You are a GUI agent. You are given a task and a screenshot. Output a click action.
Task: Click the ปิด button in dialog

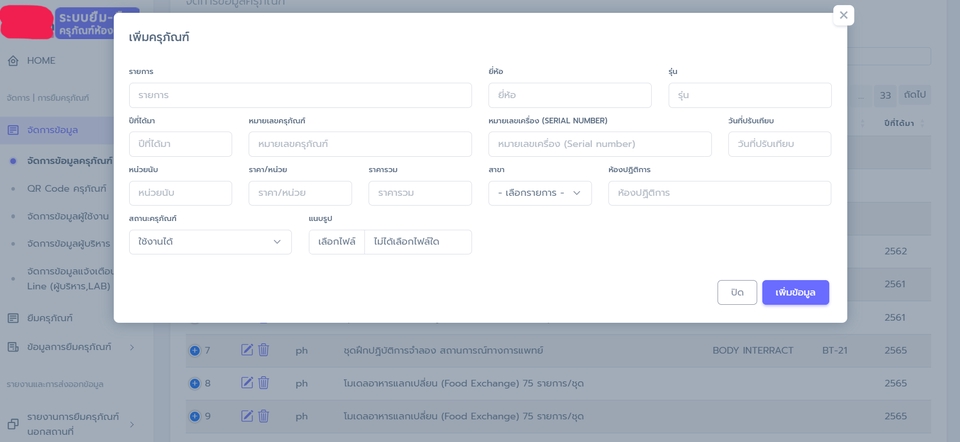pyautogui.click(x=737, y=293)
